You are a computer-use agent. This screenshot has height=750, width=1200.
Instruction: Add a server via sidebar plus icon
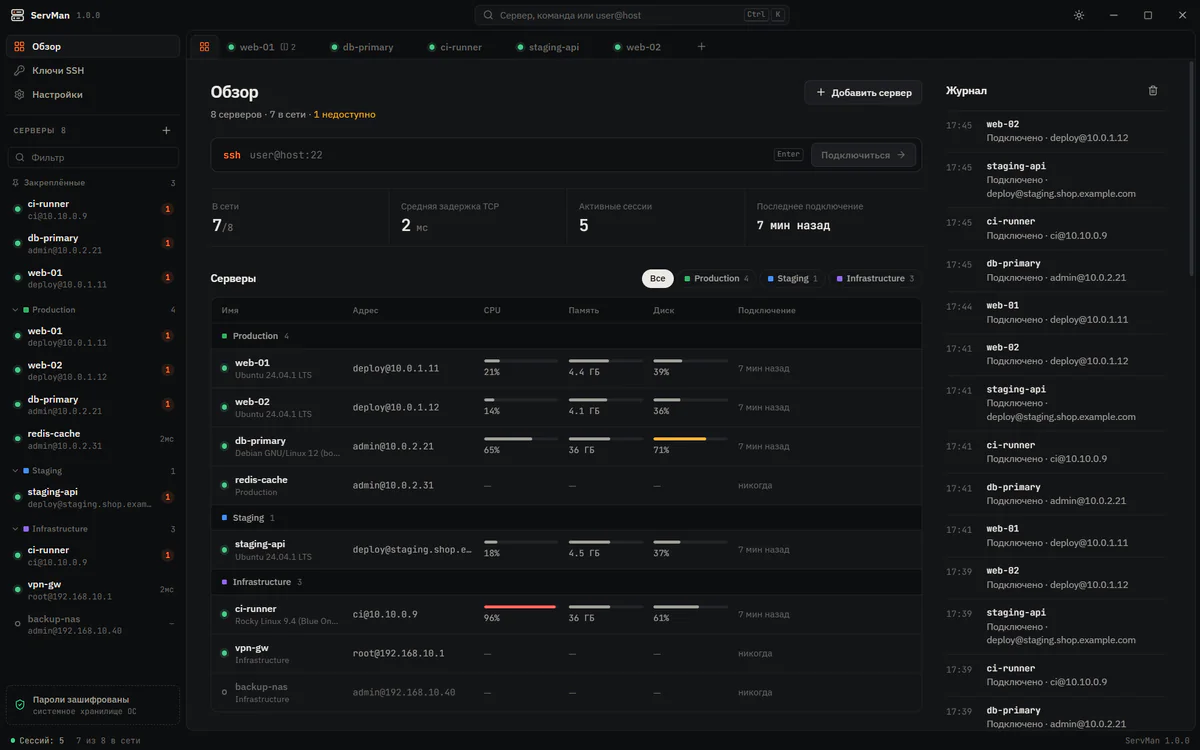[x=167, y=130]
